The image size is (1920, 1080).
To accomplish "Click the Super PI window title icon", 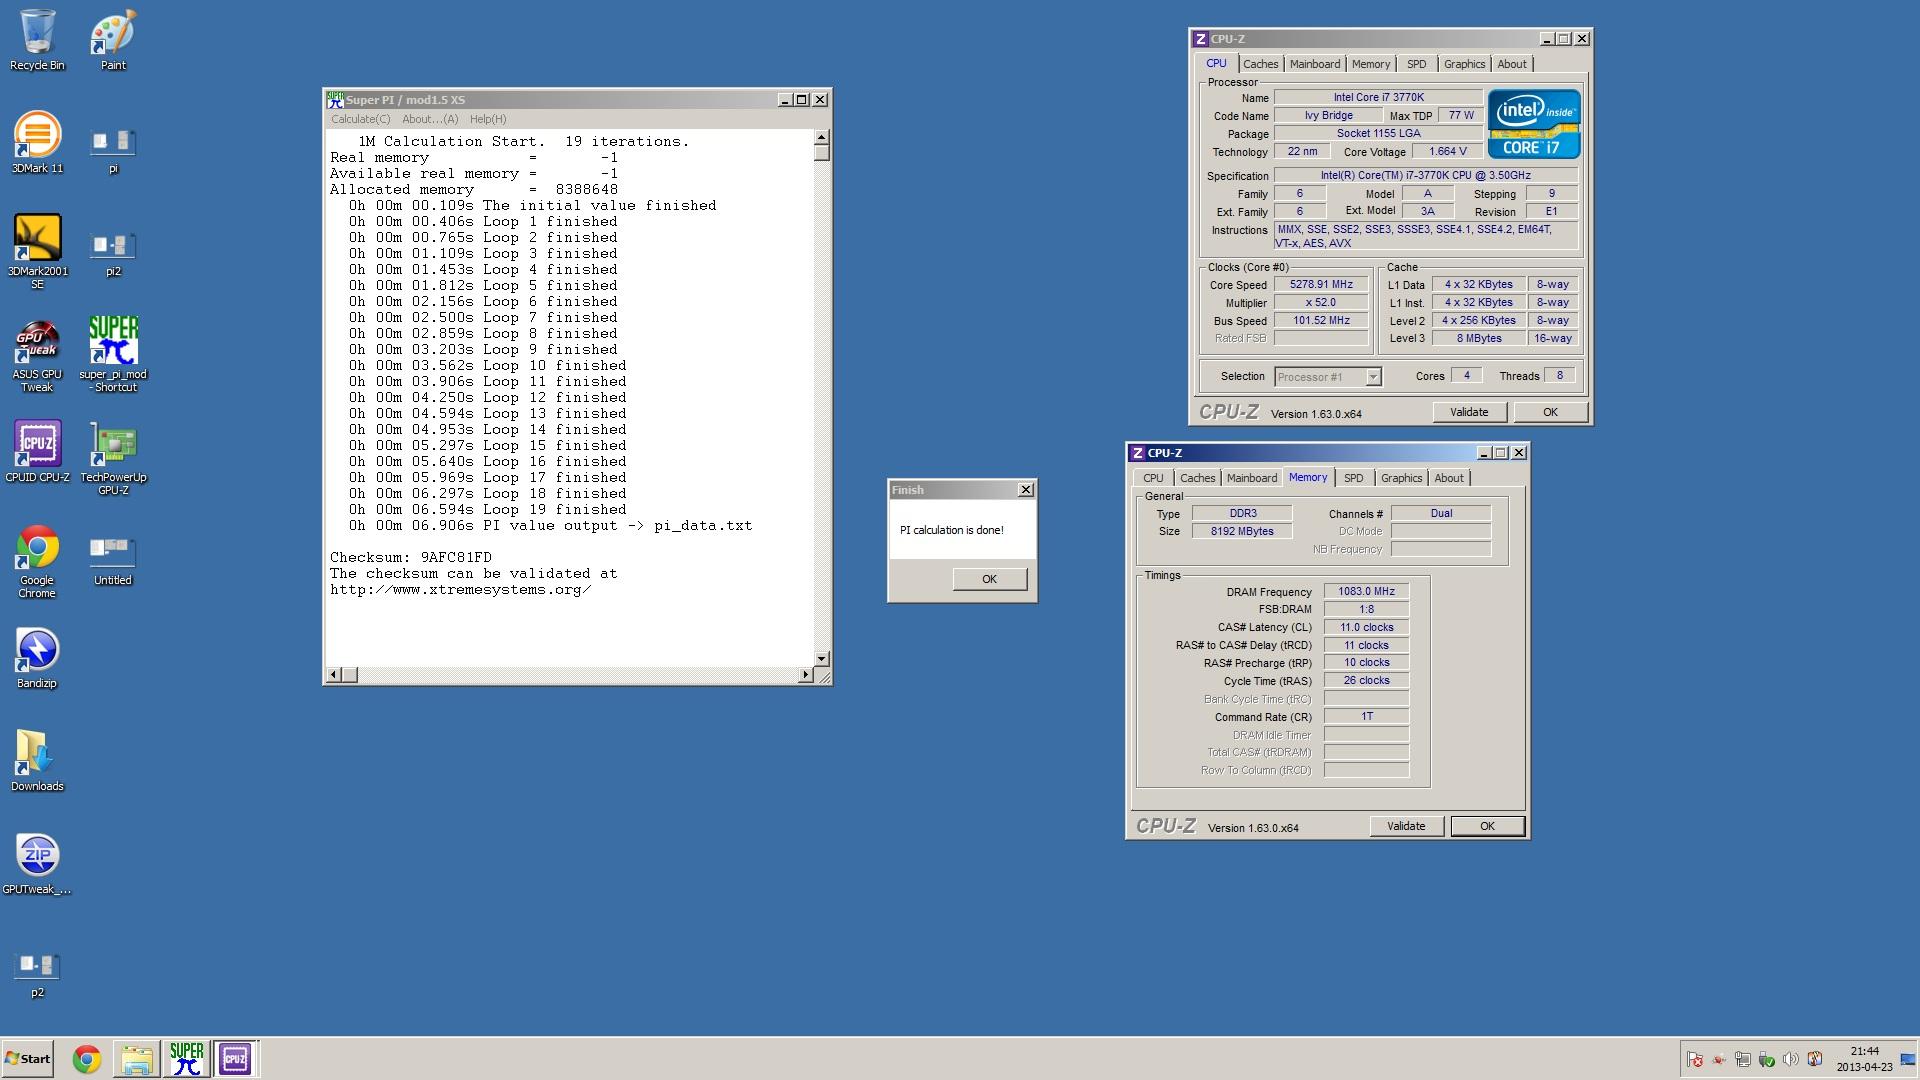I will coord(335,100).
